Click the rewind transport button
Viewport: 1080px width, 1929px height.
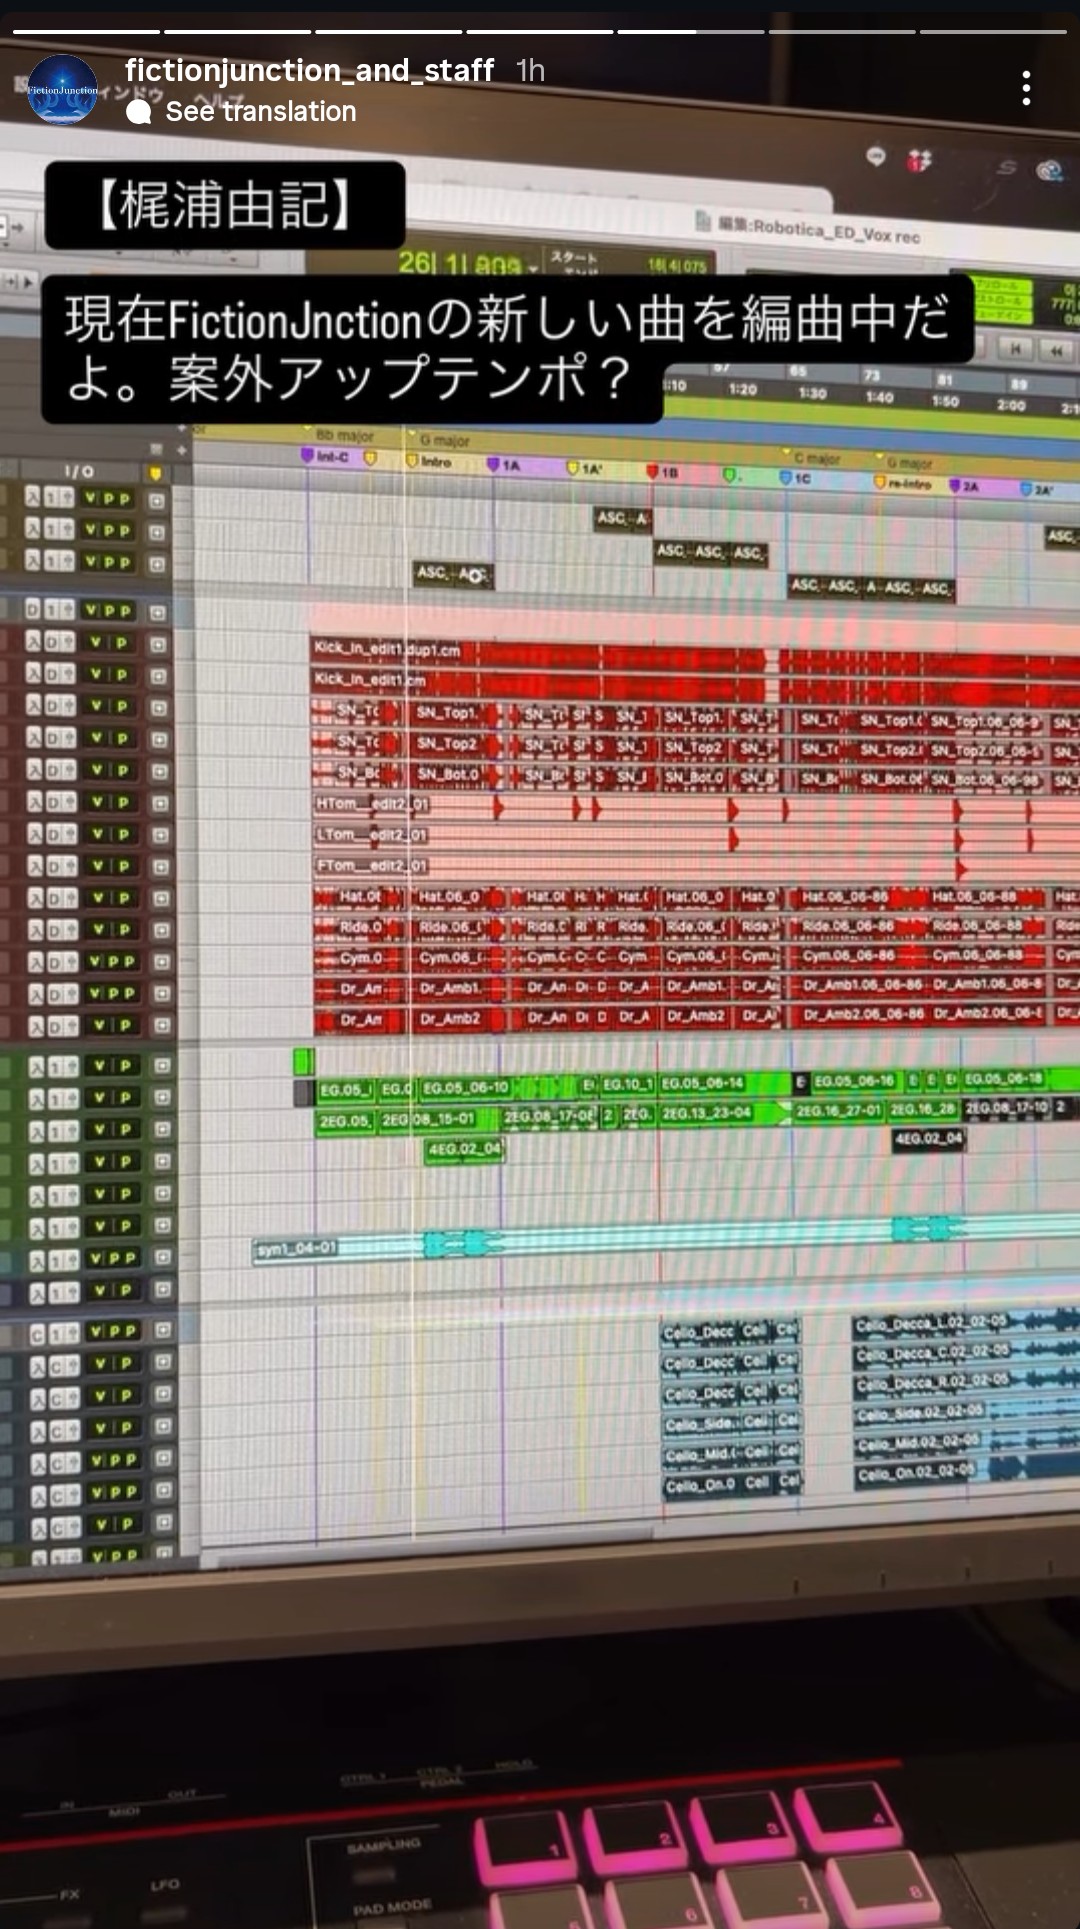click(x=1056, y=351)
